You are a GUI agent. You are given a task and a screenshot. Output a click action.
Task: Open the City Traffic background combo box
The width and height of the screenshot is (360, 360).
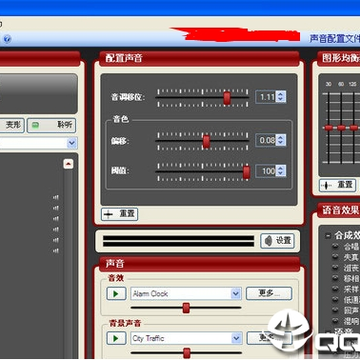click(186, 339)
